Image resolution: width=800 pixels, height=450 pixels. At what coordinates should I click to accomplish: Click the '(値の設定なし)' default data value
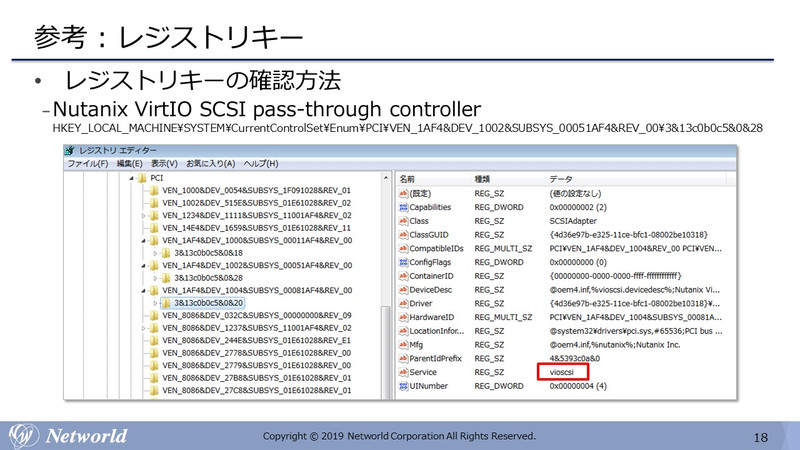575,193
